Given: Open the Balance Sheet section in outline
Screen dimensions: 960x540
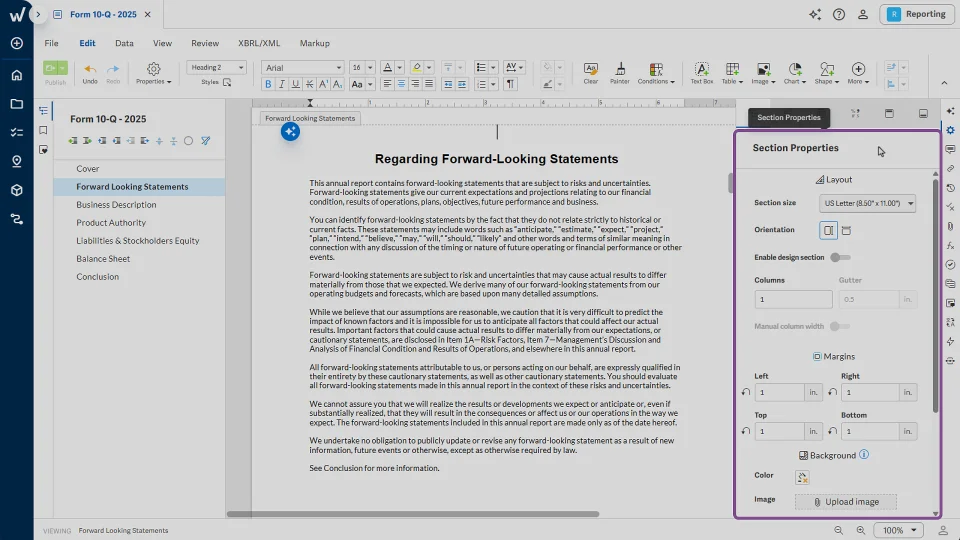Looking at the screenshot, I should coord(103,259).
